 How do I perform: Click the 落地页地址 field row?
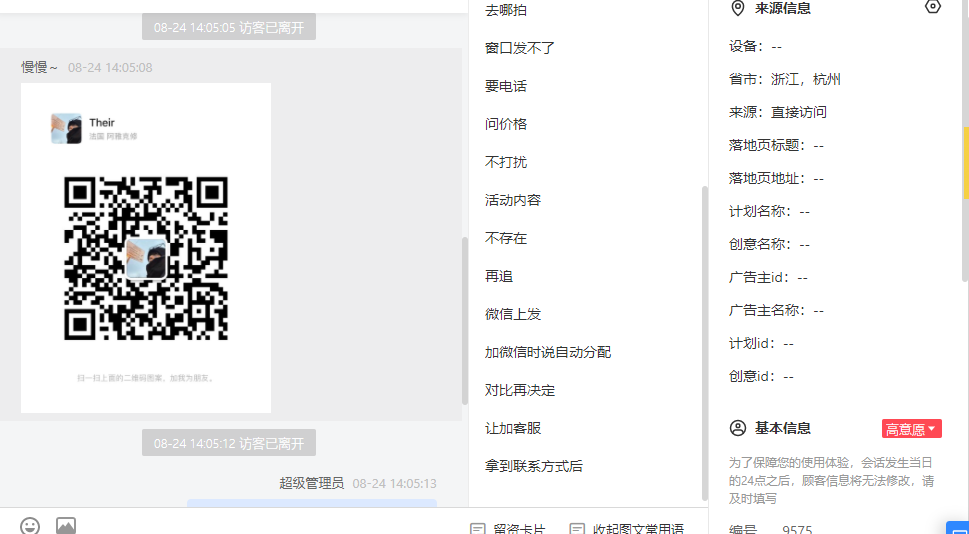click(x=776, y=178)
